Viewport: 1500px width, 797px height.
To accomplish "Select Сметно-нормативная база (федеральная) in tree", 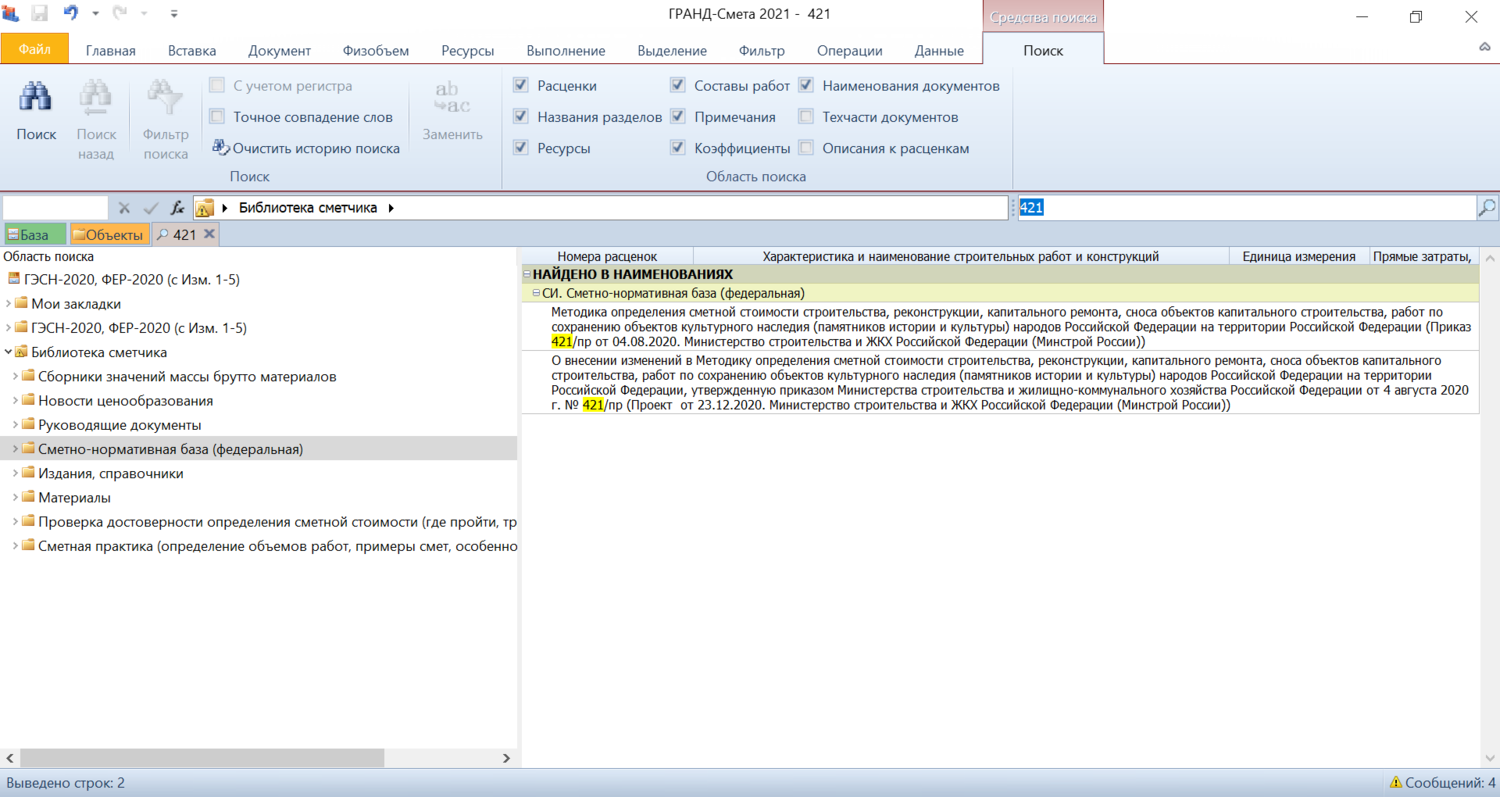I will pyautogui.click(x=171, y=449).
